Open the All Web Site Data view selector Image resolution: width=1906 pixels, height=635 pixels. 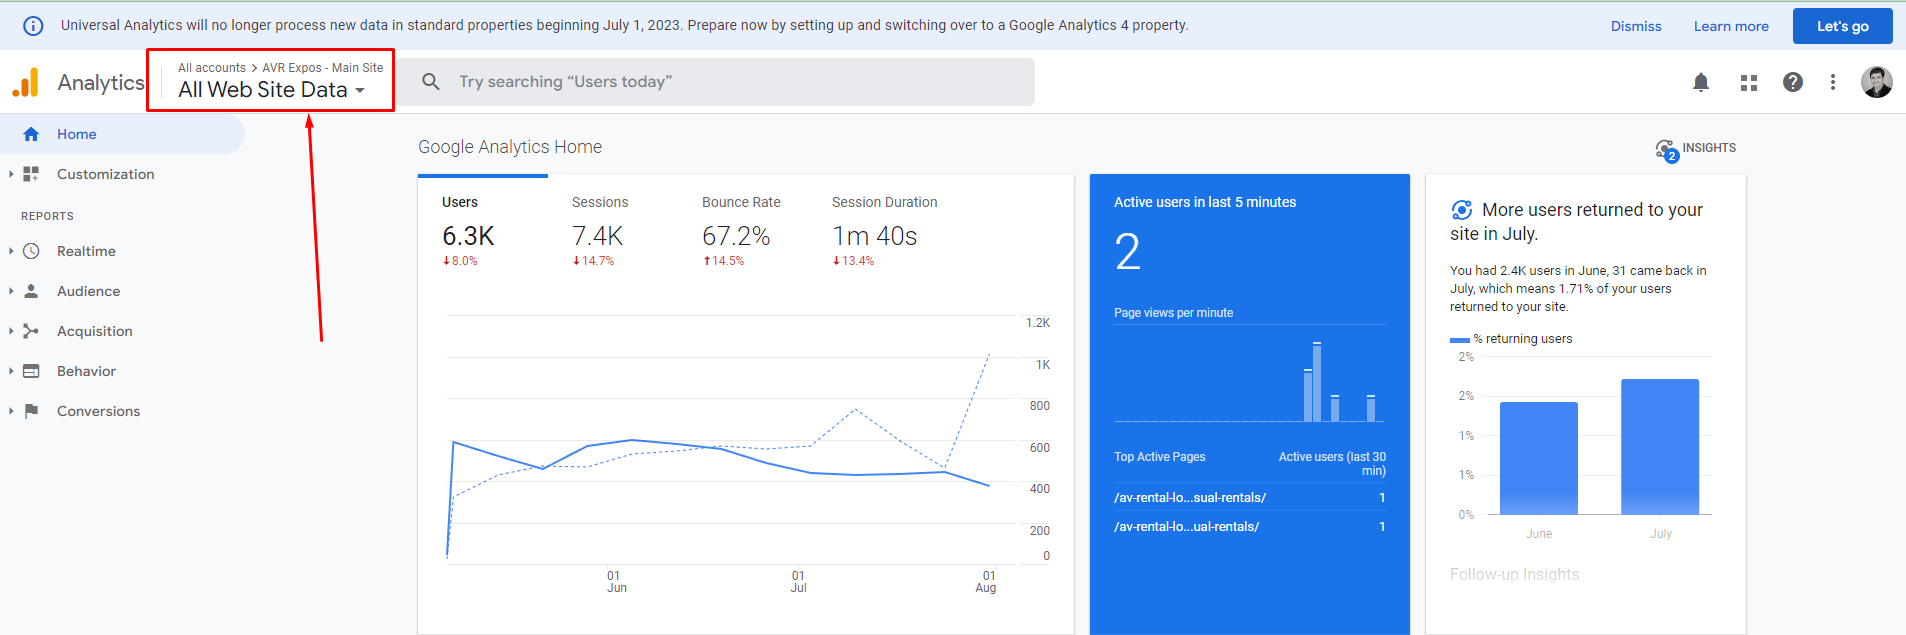(x=271, y=90)
